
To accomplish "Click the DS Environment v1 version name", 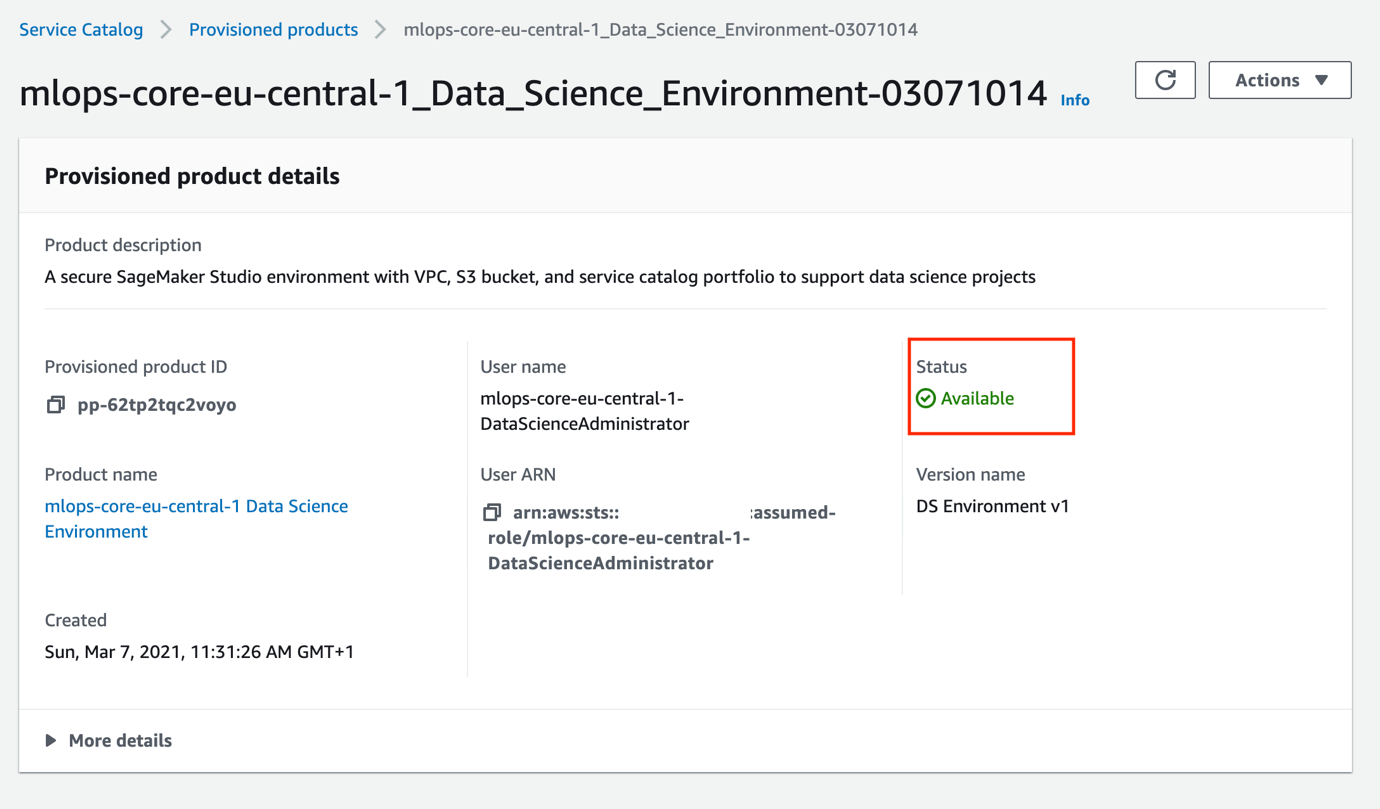I will tap(992, 506).
